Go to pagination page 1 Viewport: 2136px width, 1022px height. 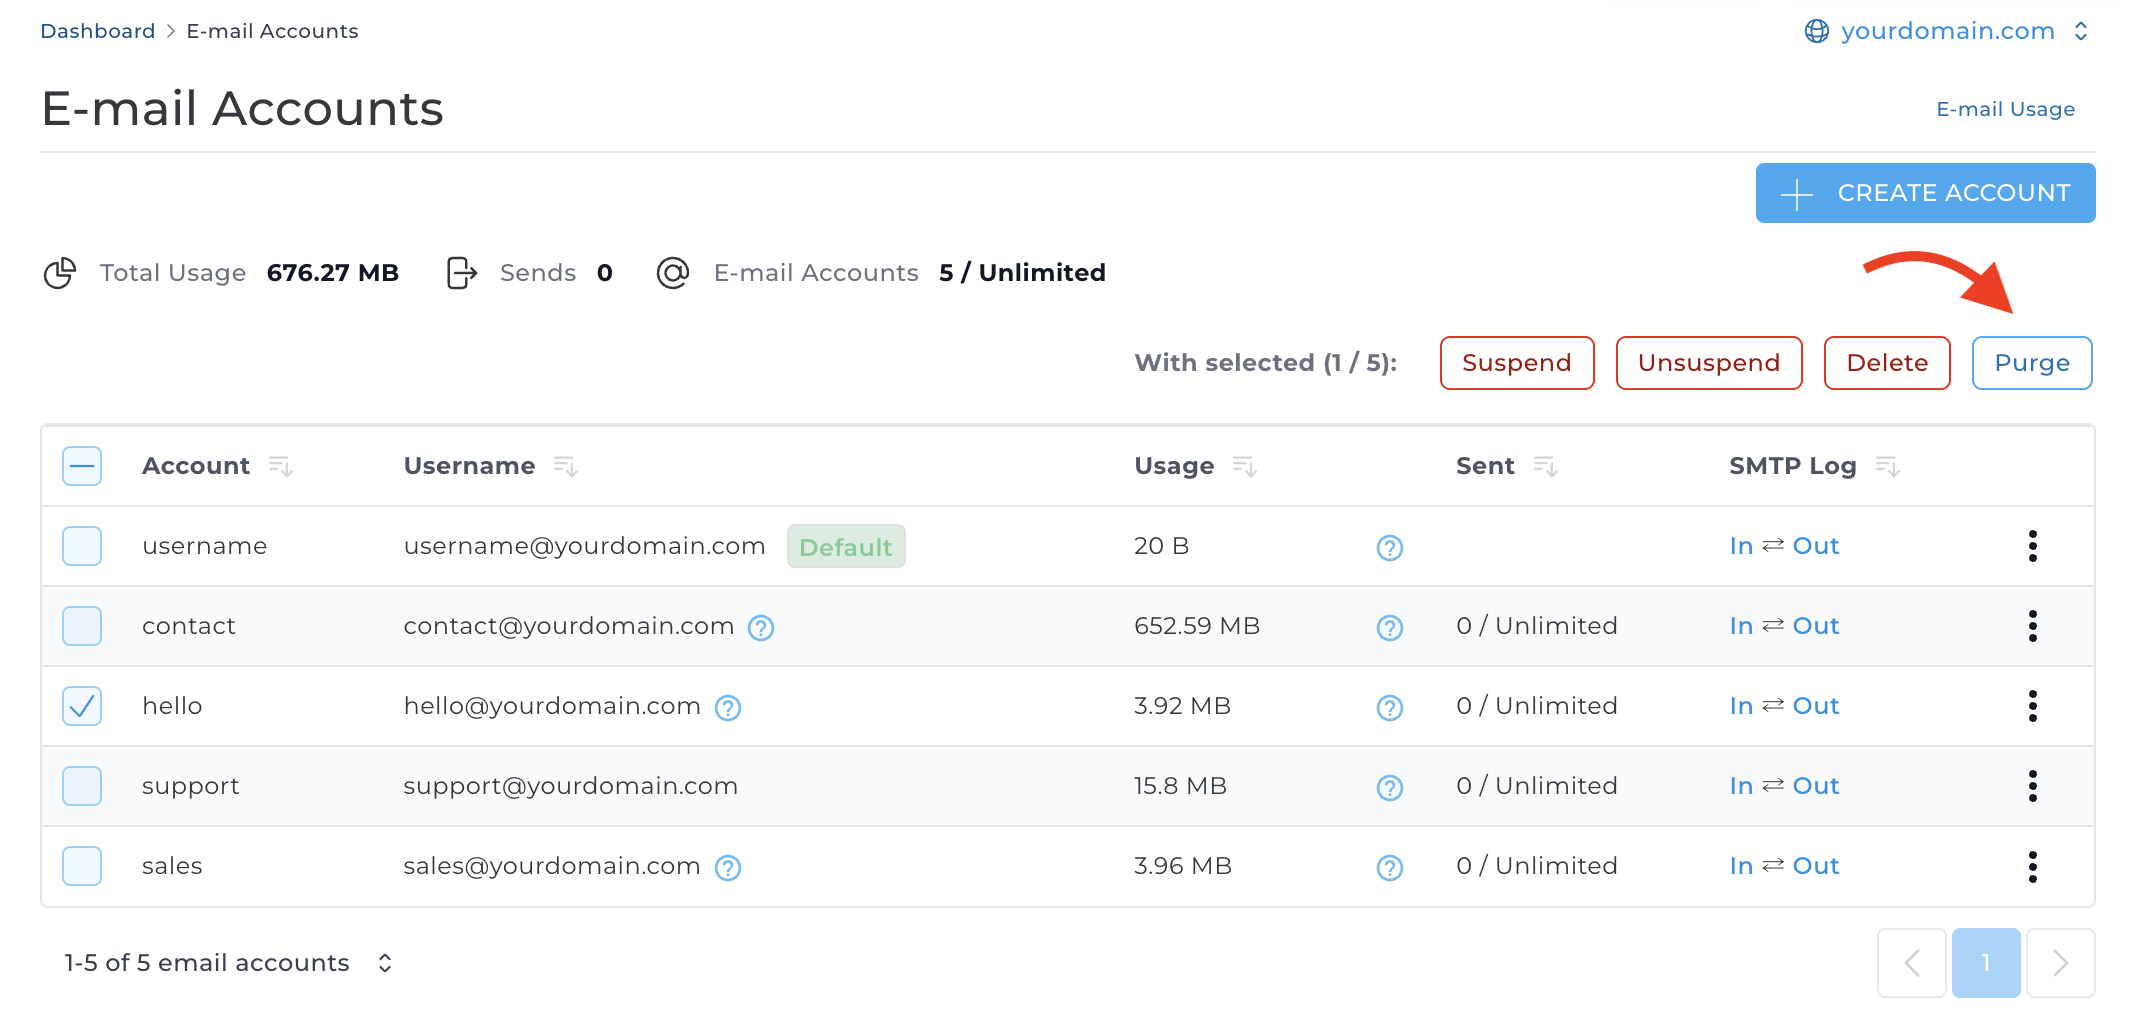[1985, 963]
